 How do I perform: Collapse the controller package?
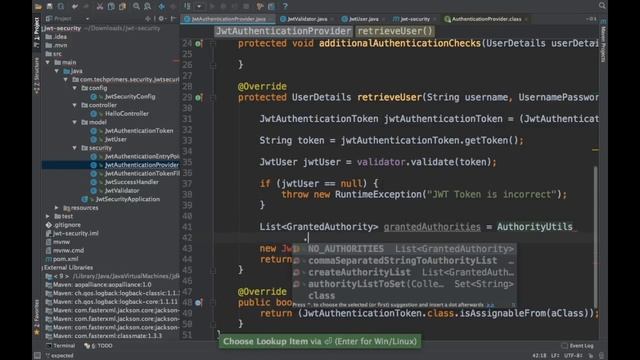point(75,105)
